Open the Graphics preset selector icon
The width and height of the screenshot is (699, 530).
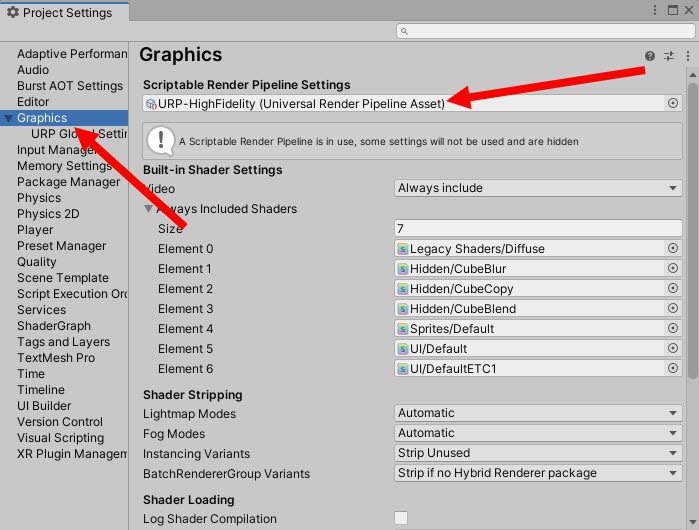(x=669, y=56)
